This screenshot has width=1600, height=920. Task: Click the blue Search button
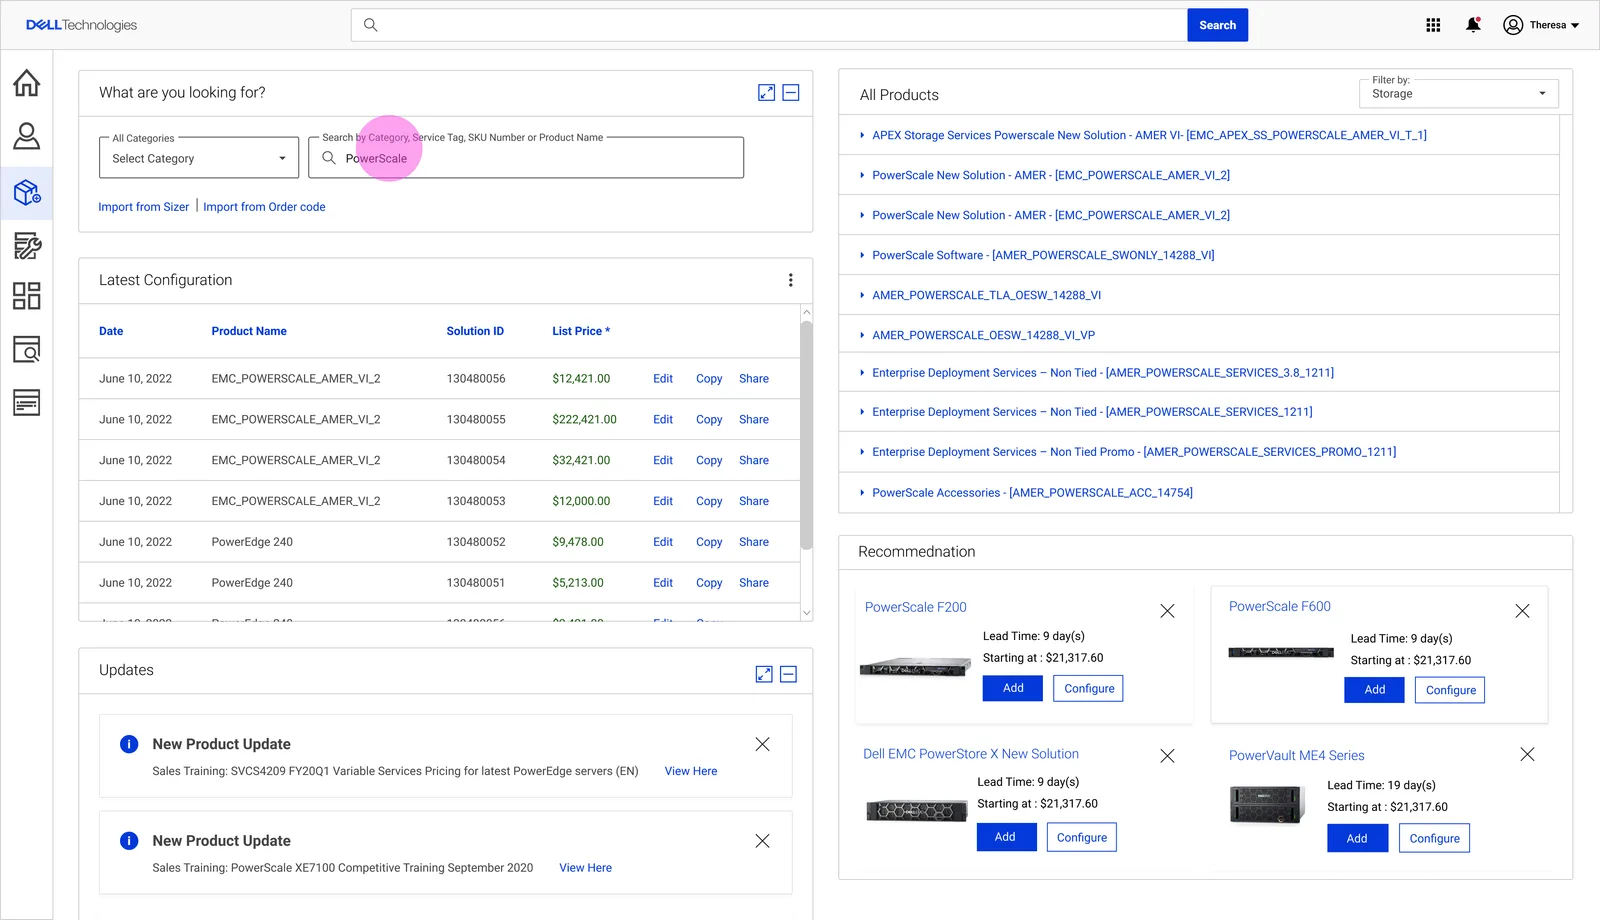pyautogui.click(x=1217, y=25)
